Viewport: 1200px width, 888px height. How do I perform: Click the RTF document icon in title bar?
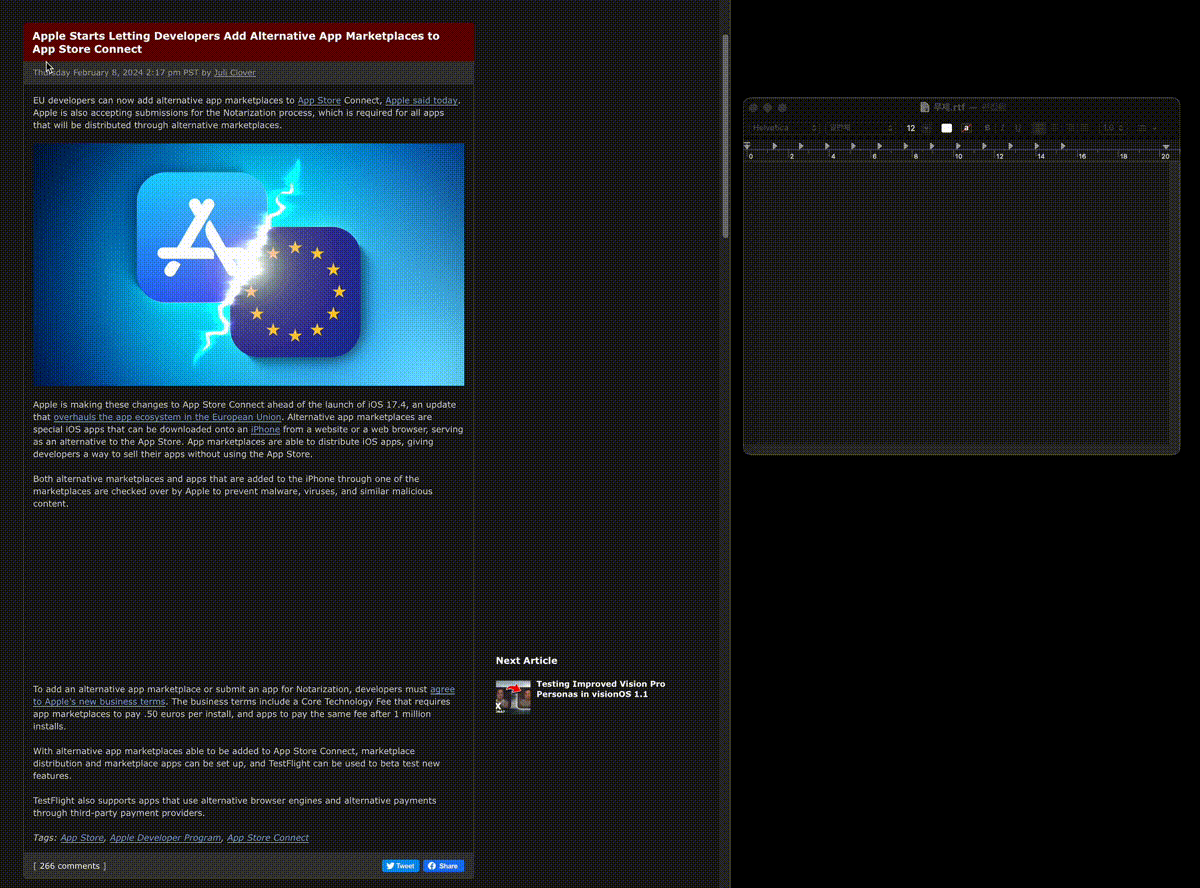(925, 107)
